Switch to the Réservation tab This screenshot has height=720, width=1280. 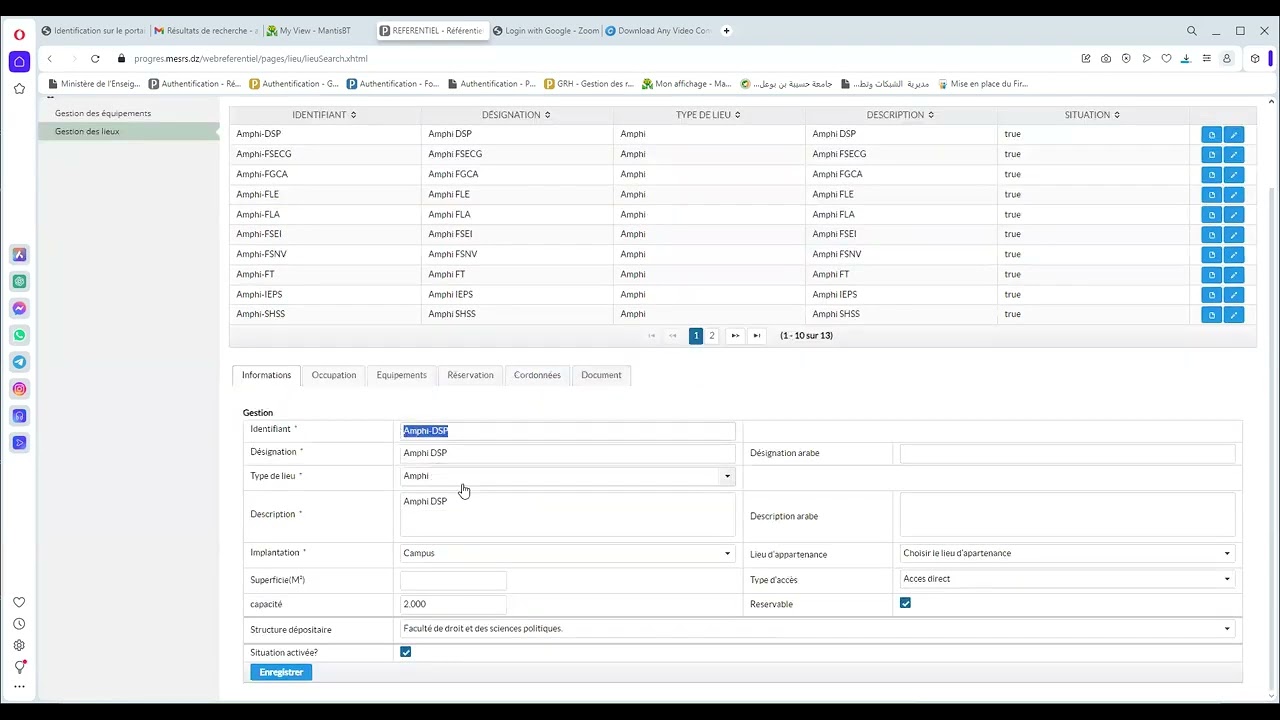click(470, 375)
